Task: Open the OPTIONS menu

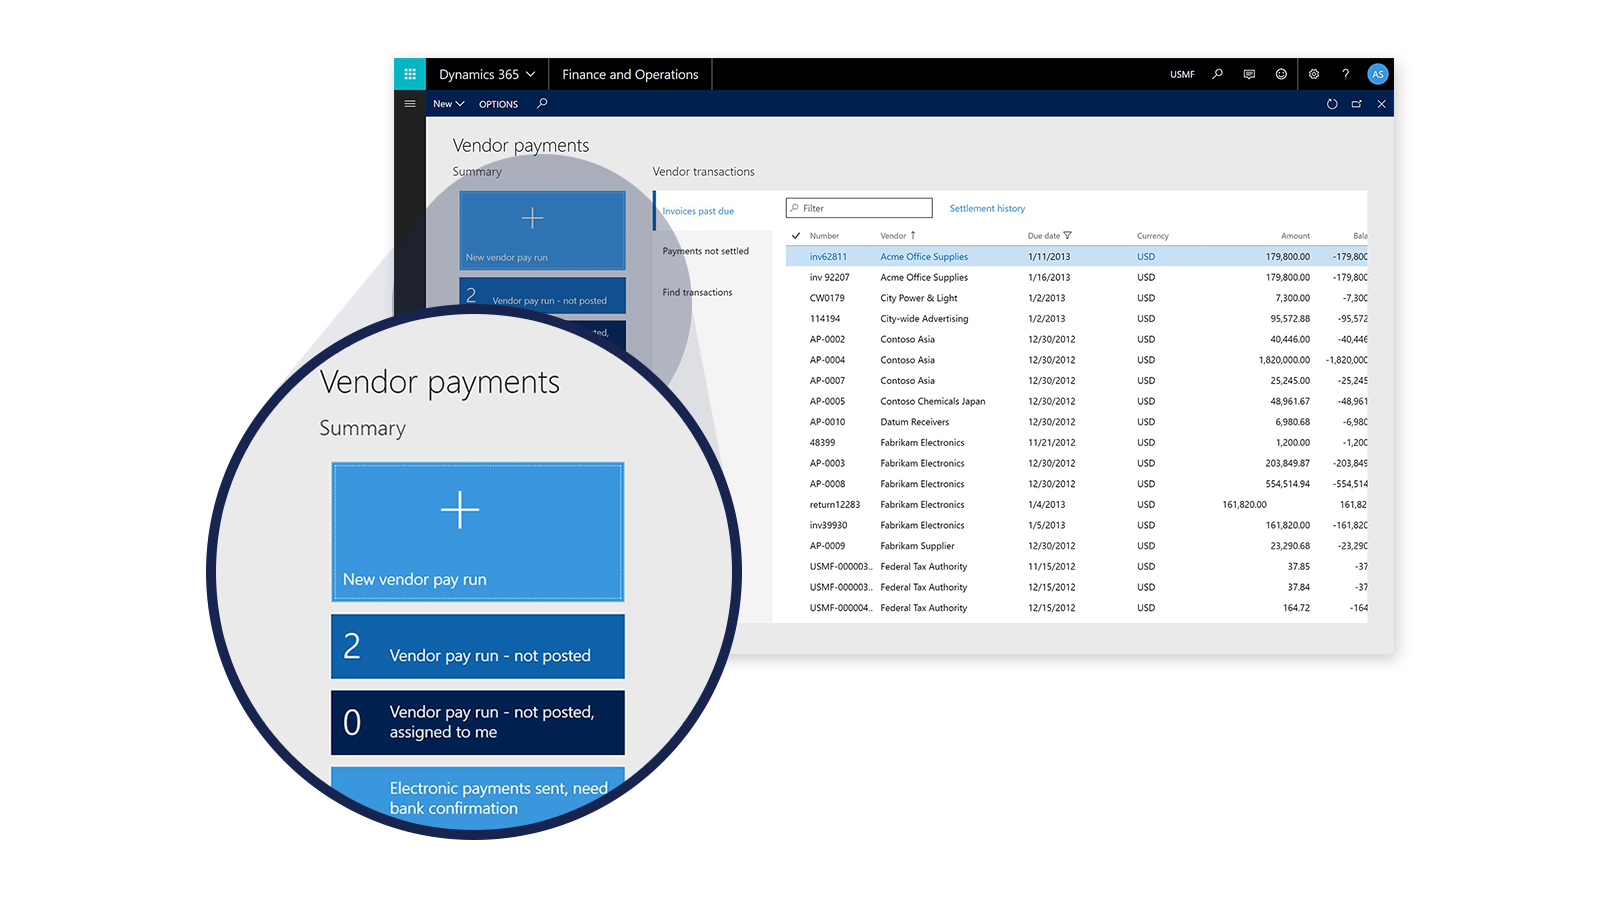Action: [x=498, y=104]
